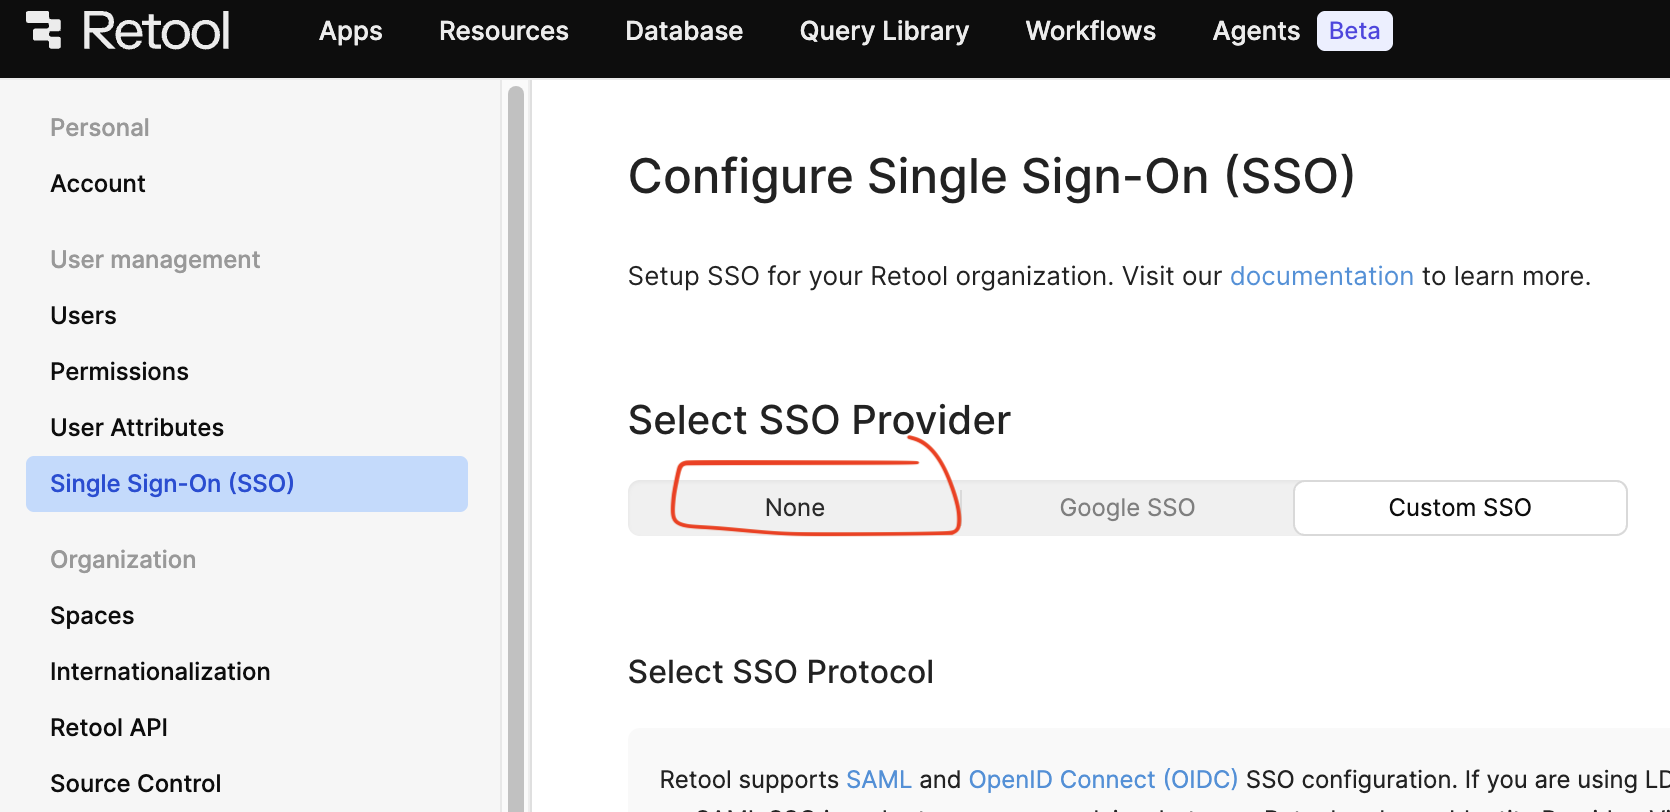Click the Personal section heading
The width and height of the screenshot is (1670, 812).
coord(100,128)
